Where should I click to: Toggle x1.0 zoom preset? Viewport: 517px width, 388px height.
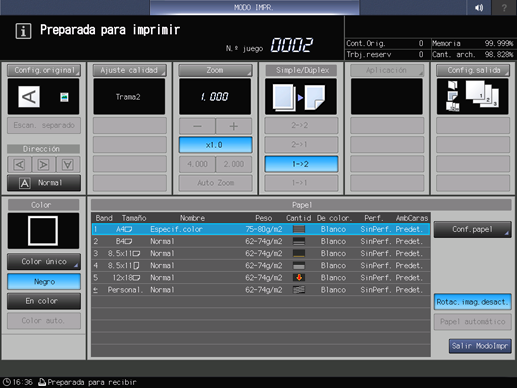click(x=215, y=145)
